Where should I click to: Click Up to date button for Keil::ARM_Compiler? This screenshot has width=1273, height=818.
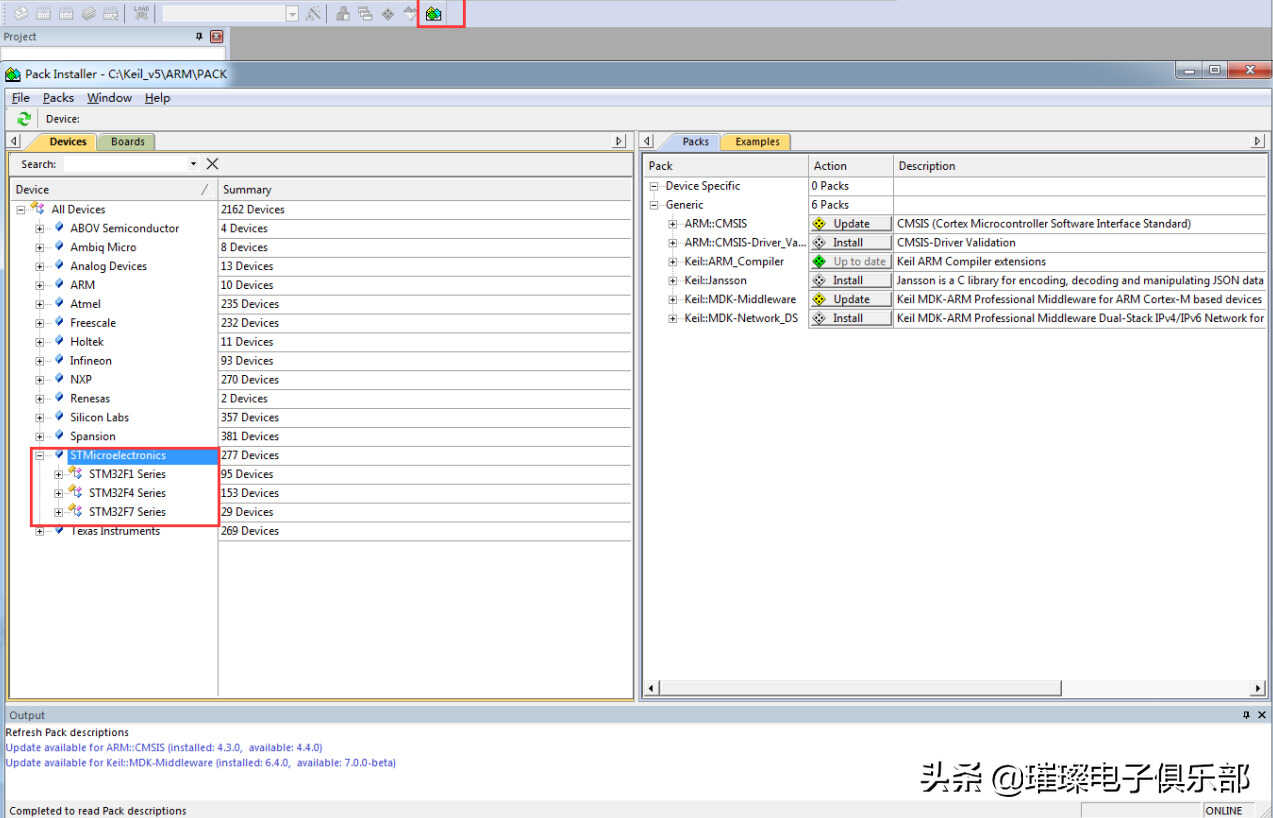coord(850,262)
